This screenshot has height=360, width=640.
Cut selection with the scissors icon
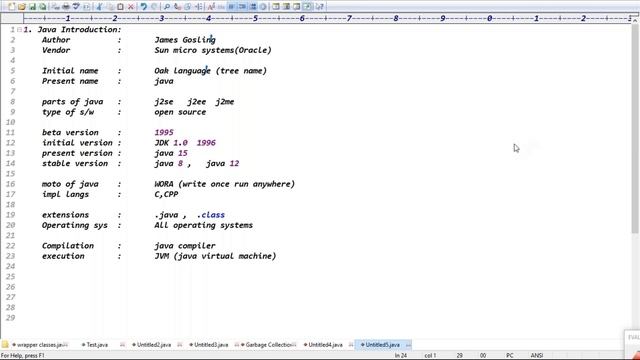point(99,7)
